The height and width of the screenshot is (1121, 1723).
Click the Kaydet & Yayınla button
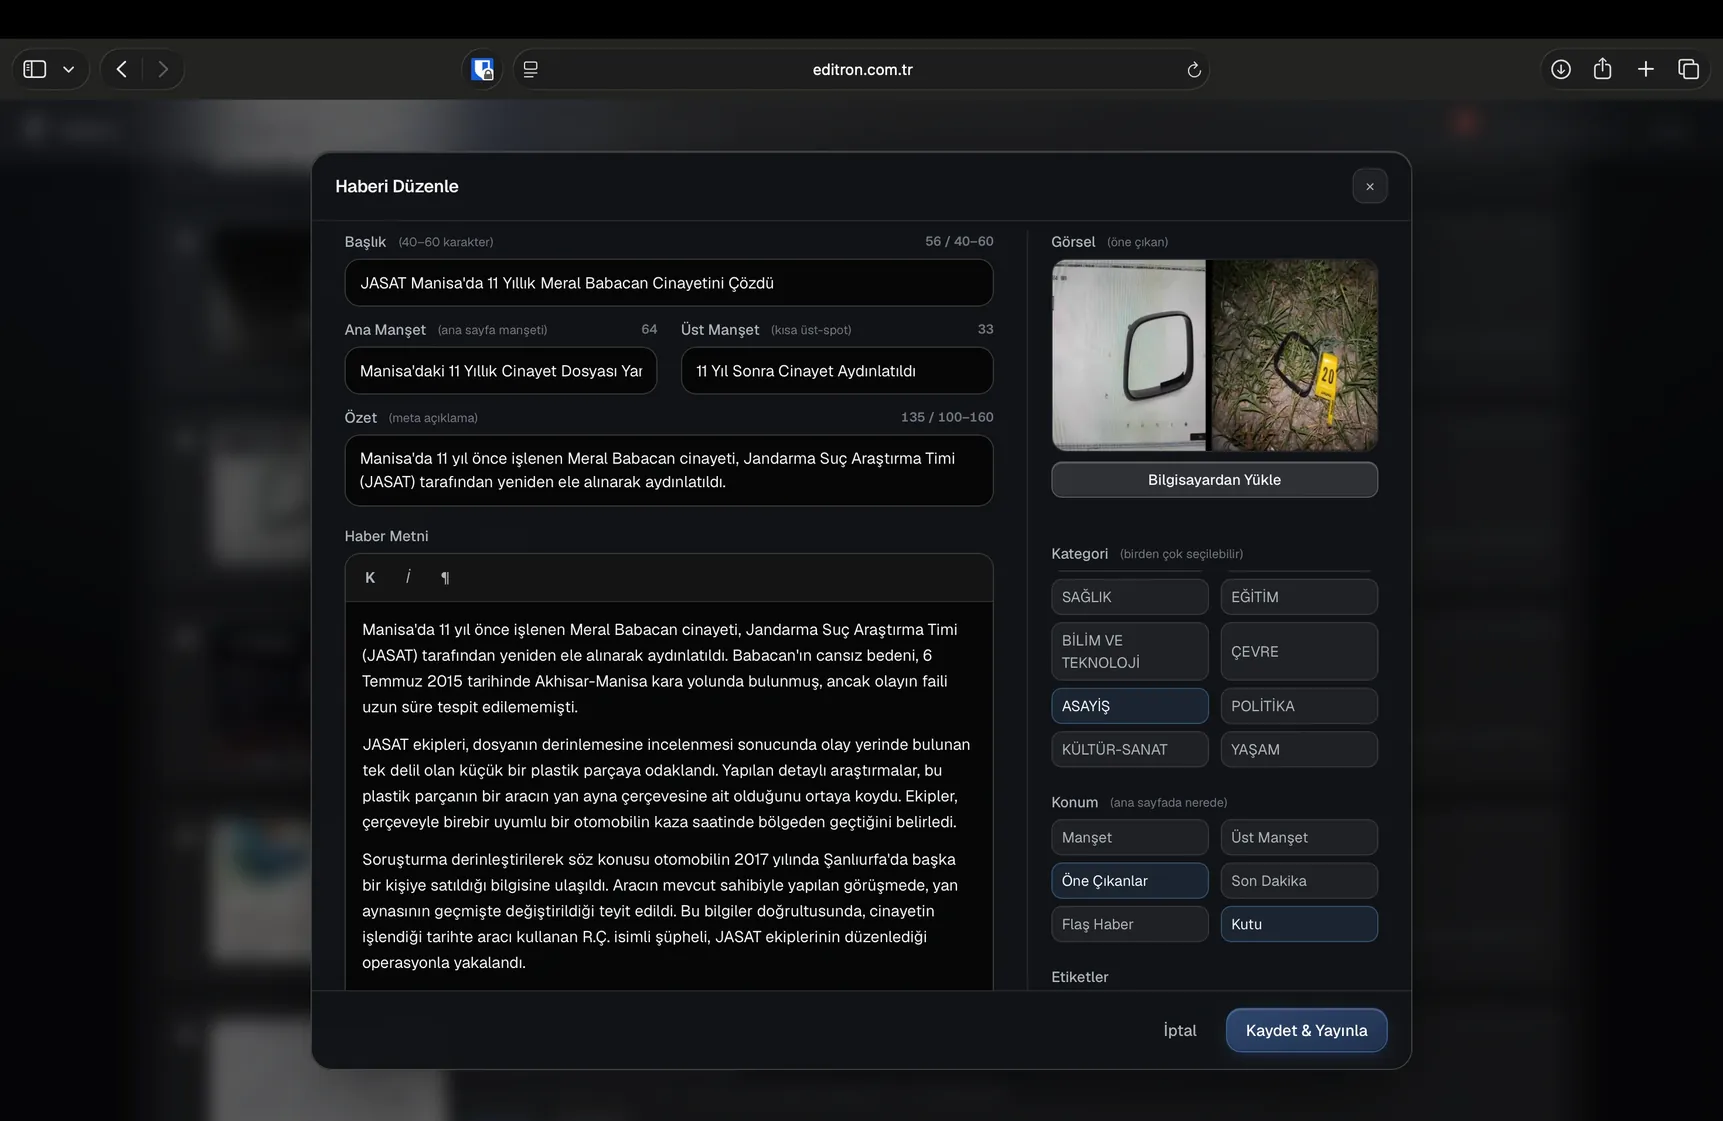1306,1030
